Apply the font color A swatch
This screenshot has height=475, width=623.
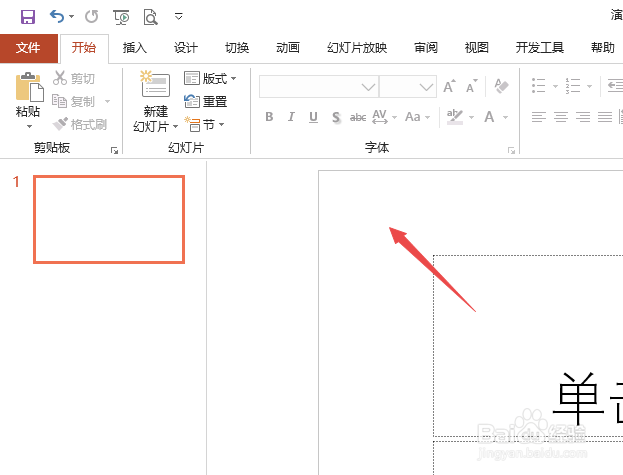pos(489,117)
